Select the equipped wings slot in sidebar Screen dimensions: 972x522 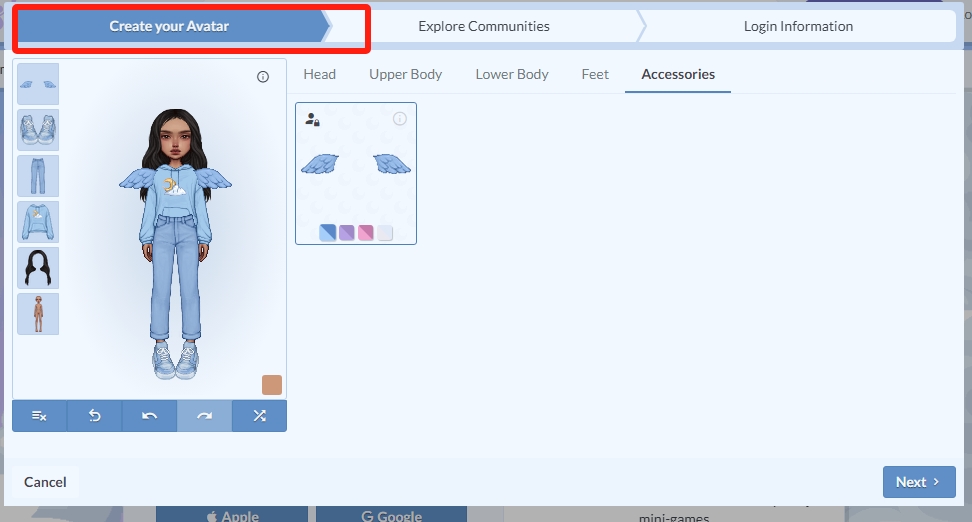coord(38,84)
